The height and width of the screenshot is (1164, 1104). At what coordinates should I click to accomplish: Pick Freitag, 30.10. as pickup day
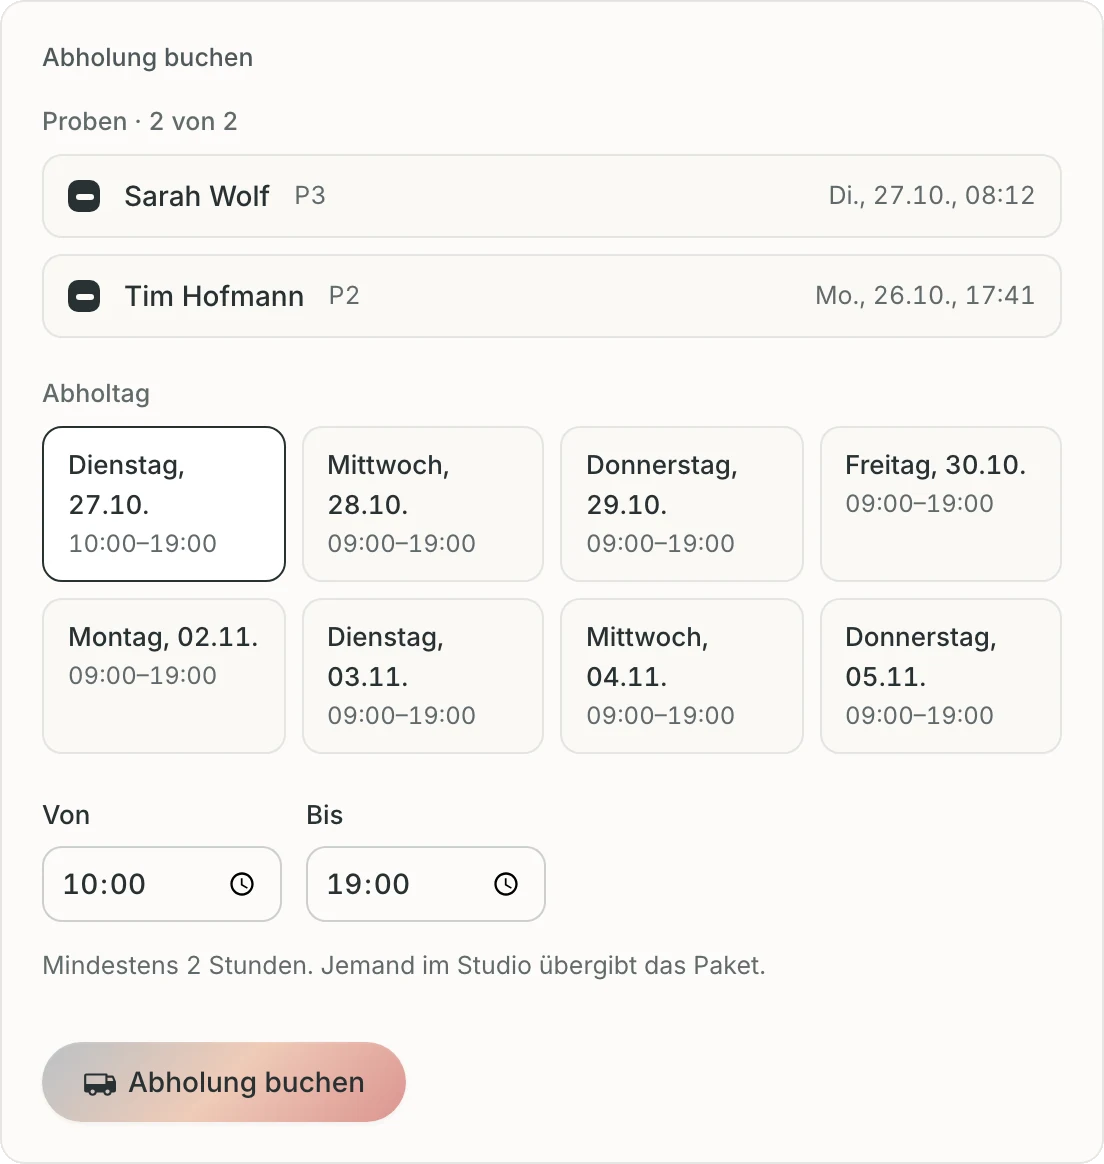click(941, 504)
